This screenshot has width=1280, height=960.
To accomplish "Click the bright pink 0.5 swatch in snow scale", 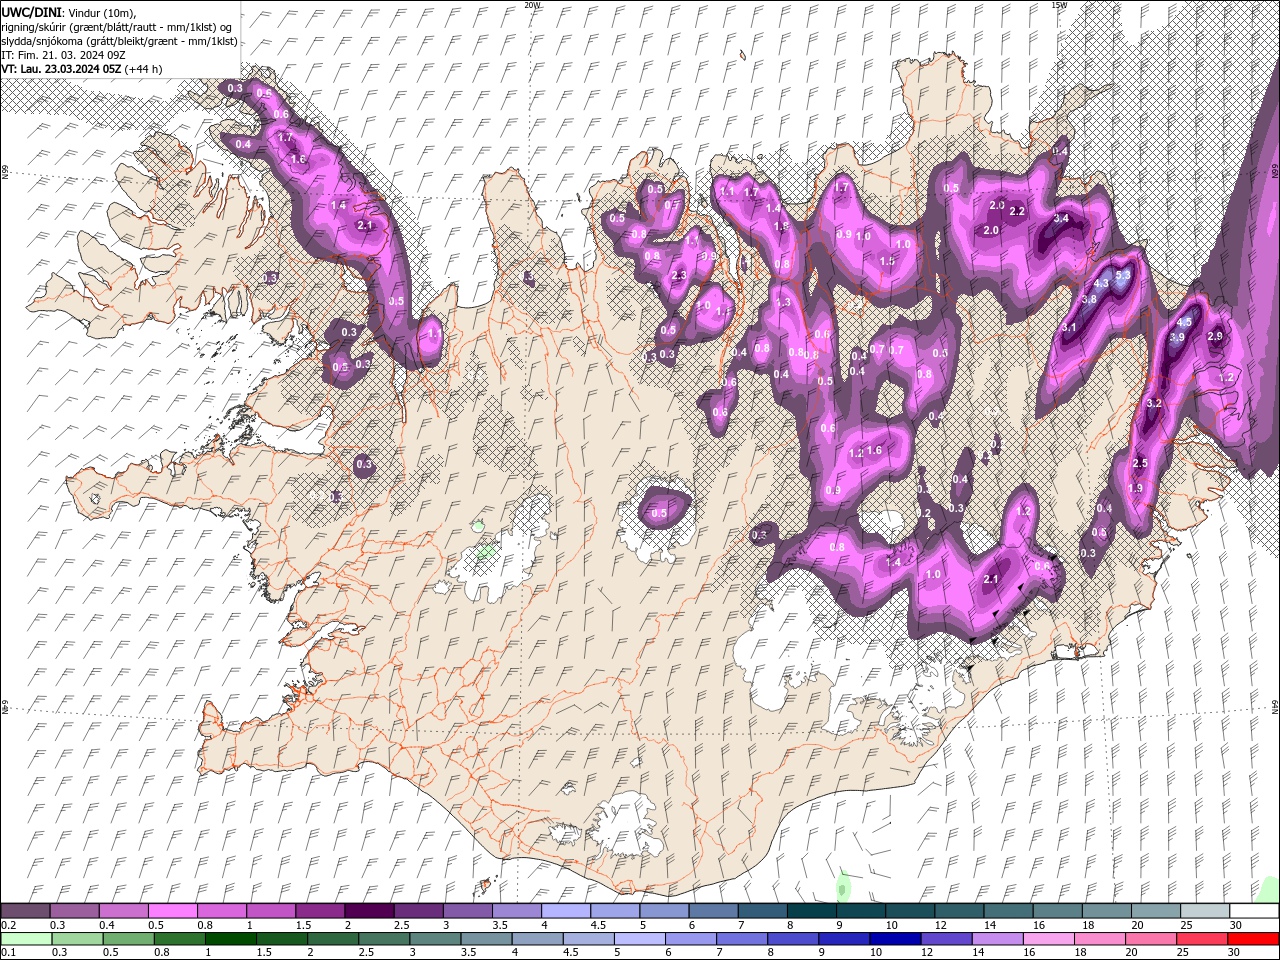I will (173, 910).
